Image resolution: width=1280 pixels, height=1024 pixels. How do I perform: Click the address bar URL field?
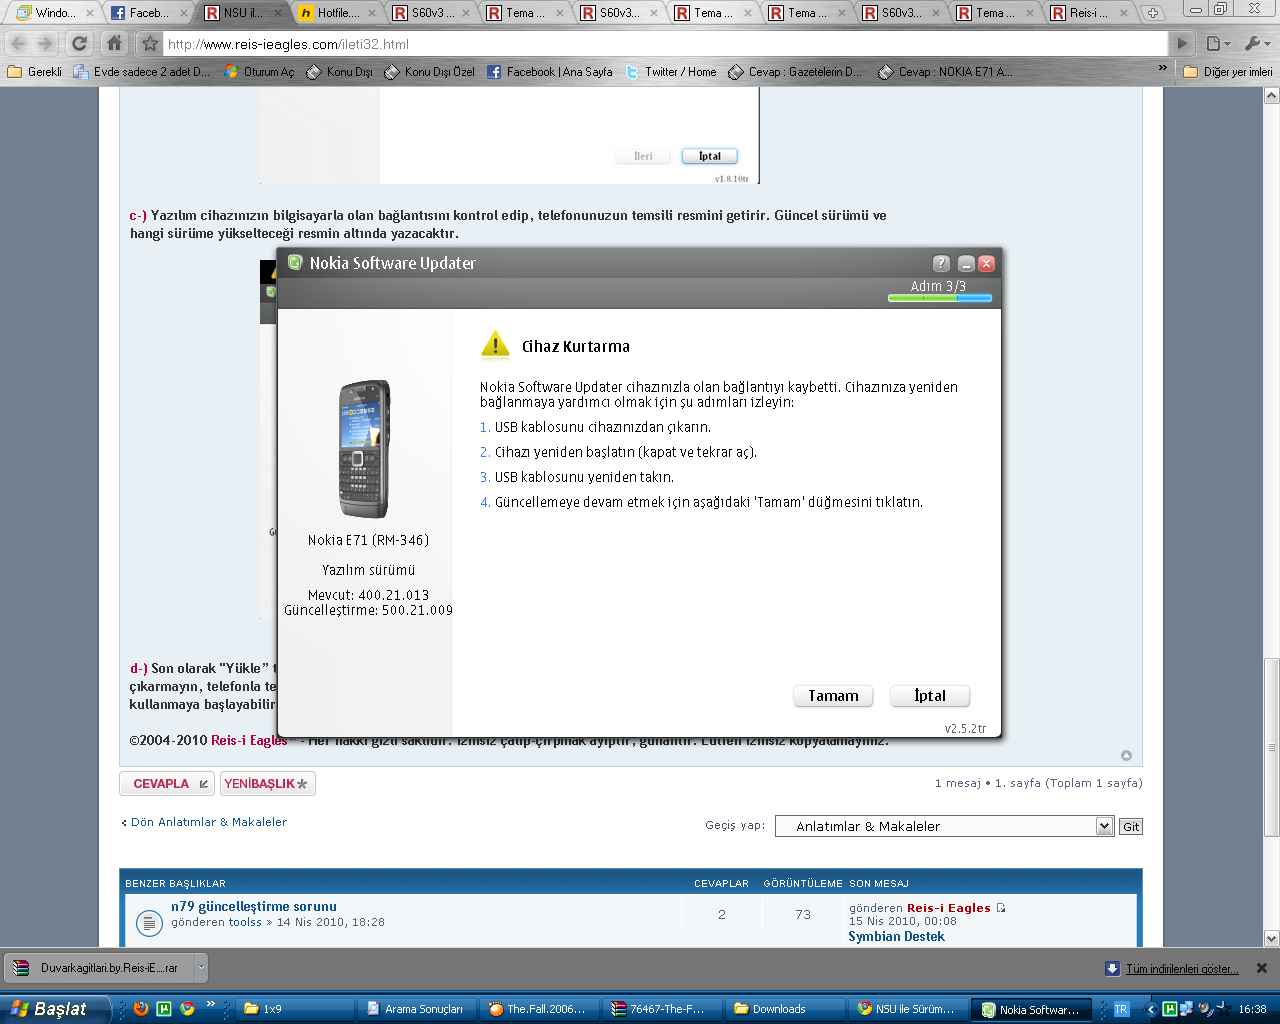665,44
